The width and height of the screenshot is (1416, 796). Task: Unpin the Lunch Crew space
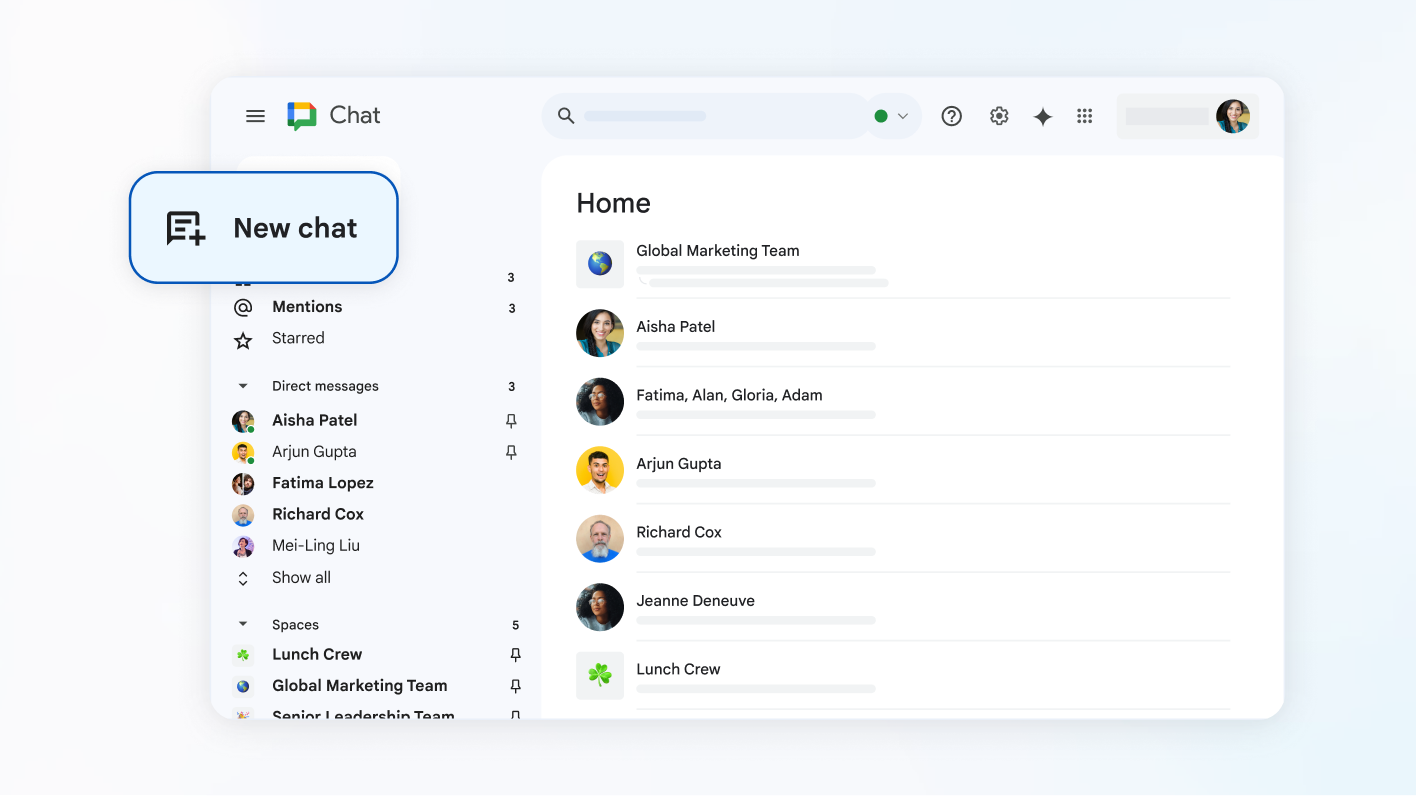point(515,655)
